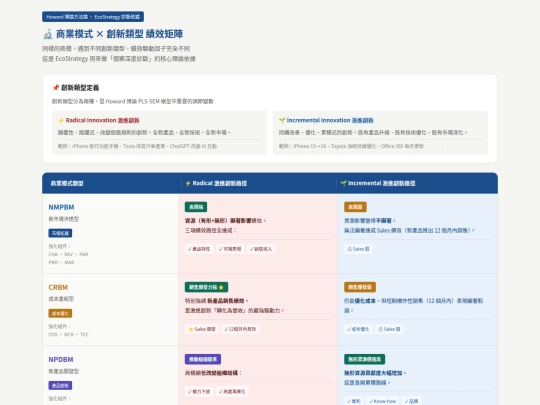Click the 12個月內見效 chip in the CRBM row

pos(240,329)
